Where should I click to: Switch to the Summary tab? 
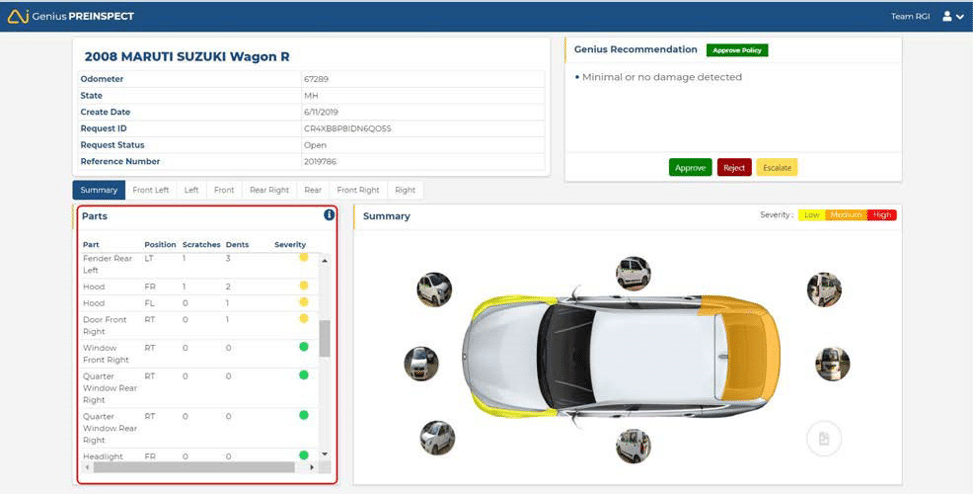click(99, 190)
